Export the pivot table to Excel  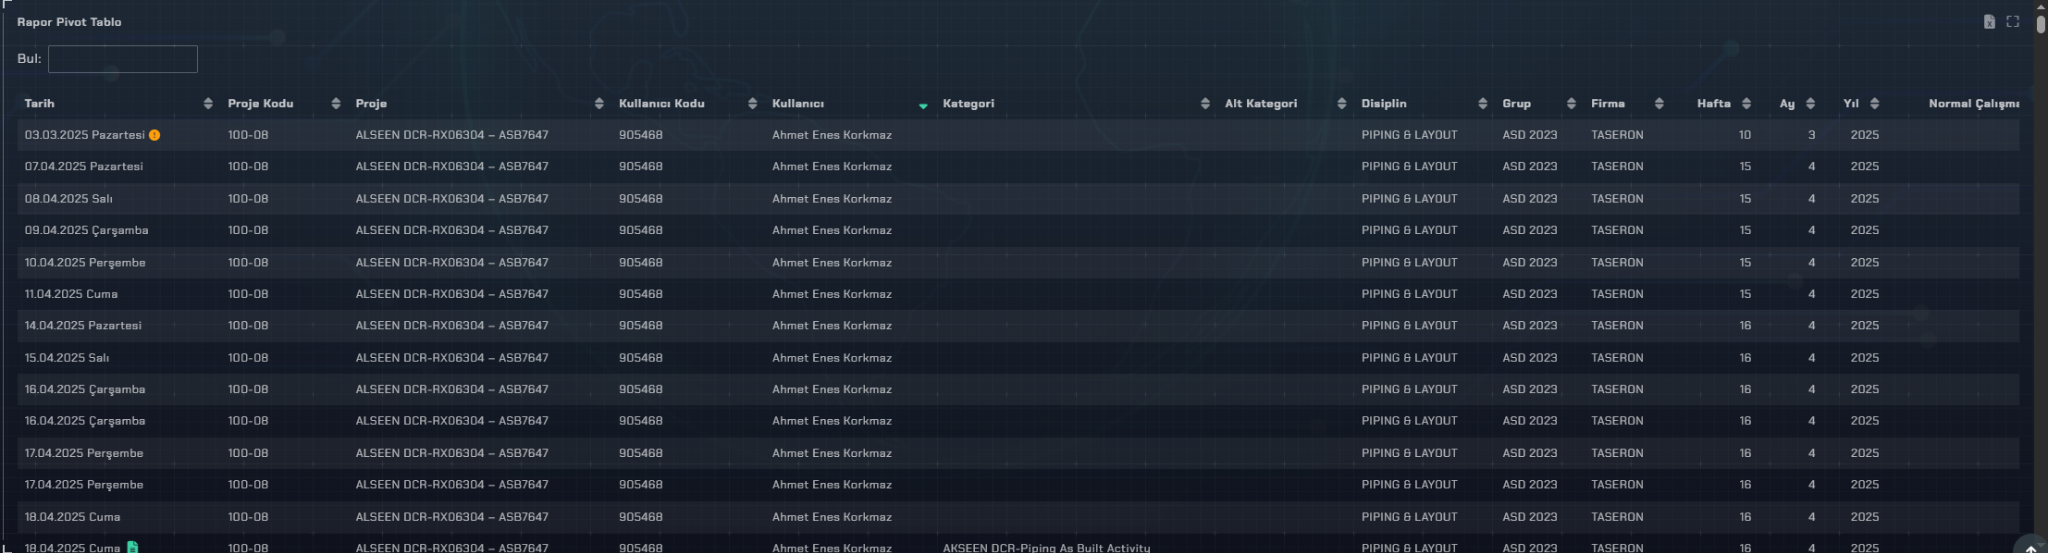click(x=1989, y=22)
